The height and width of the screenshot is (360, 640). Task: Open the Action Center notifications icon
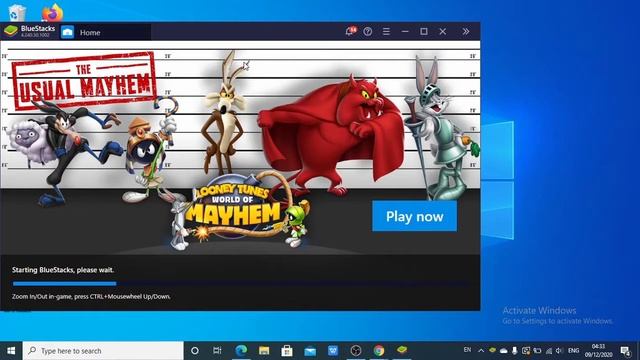coord(625,351)
